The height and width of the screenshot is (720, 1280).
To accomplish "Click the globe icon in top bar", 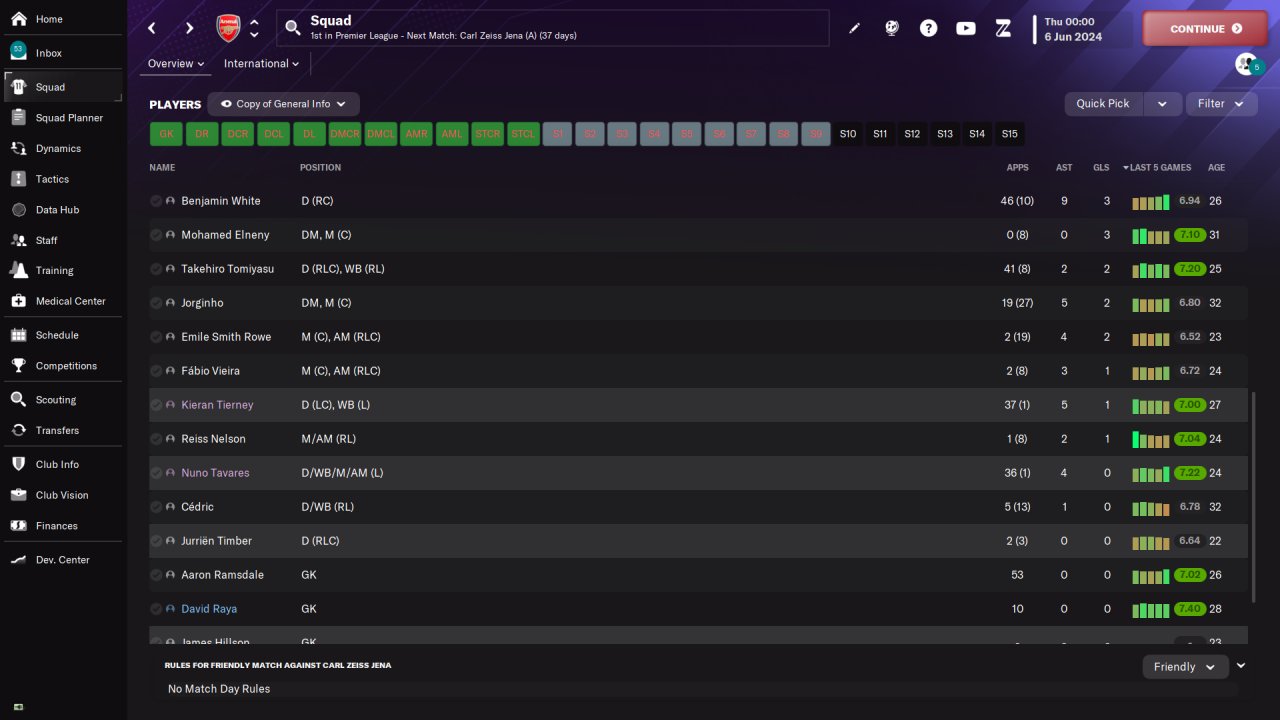I will [x=892, y=28].
